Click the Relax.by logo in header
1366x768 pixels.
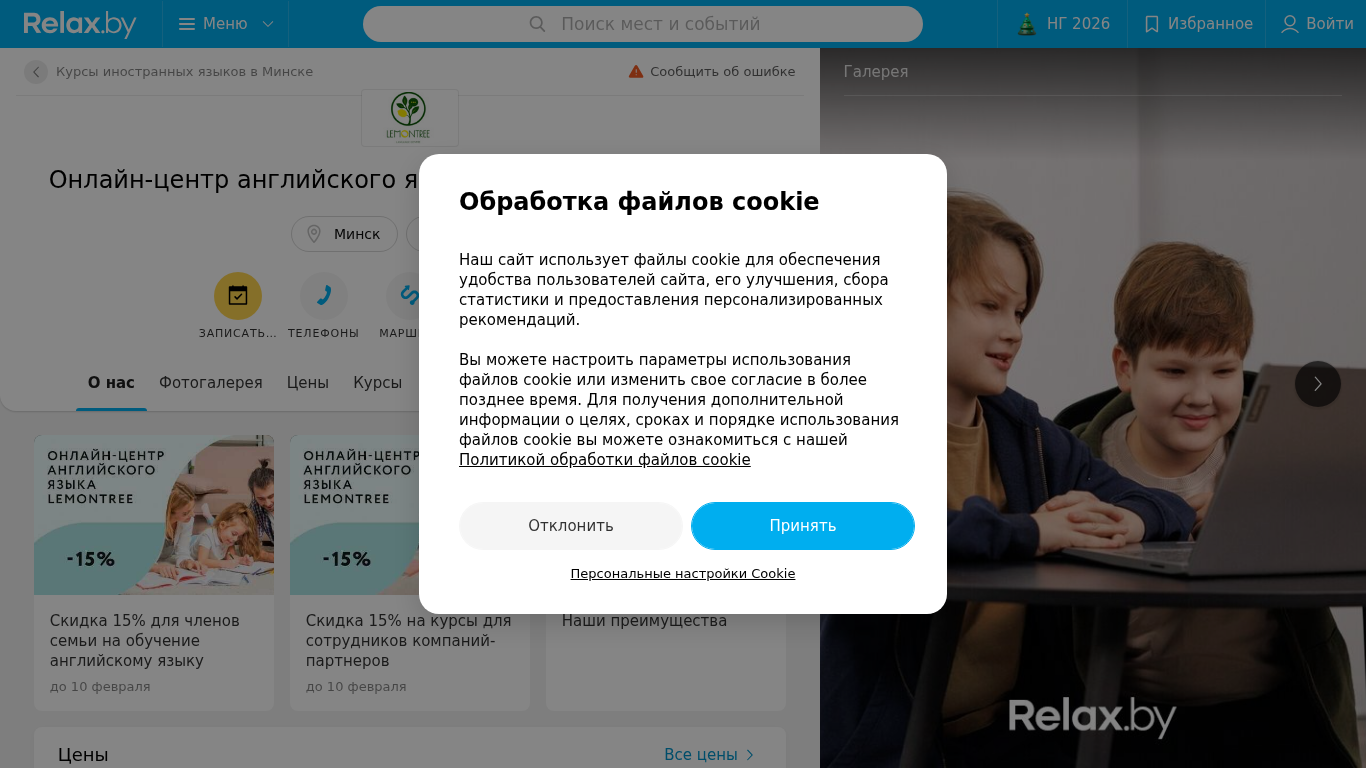click(x=80, y=24)
